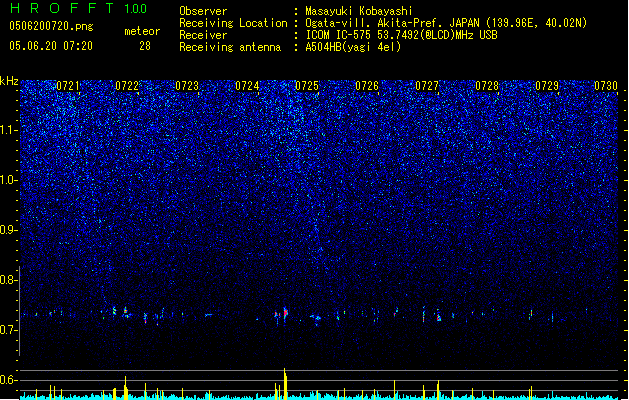Click the 0722 time marker

(x=127, y=86)
